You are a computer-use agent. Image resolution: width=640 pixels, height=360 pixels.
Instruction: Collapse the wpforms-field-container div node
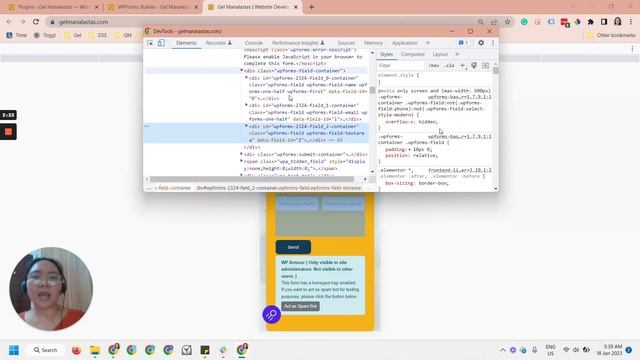point(241,71)
